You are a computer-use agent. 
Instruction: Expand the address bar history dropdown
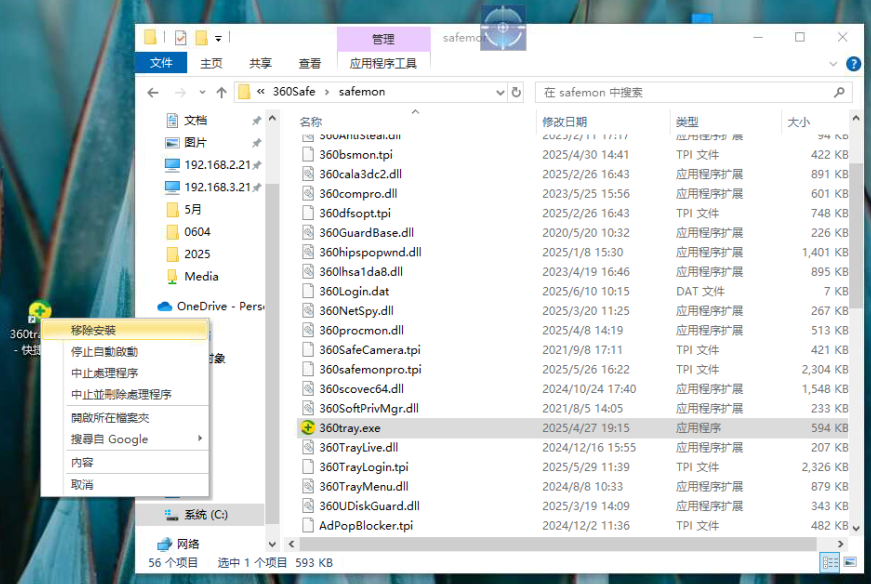(500, 92)
